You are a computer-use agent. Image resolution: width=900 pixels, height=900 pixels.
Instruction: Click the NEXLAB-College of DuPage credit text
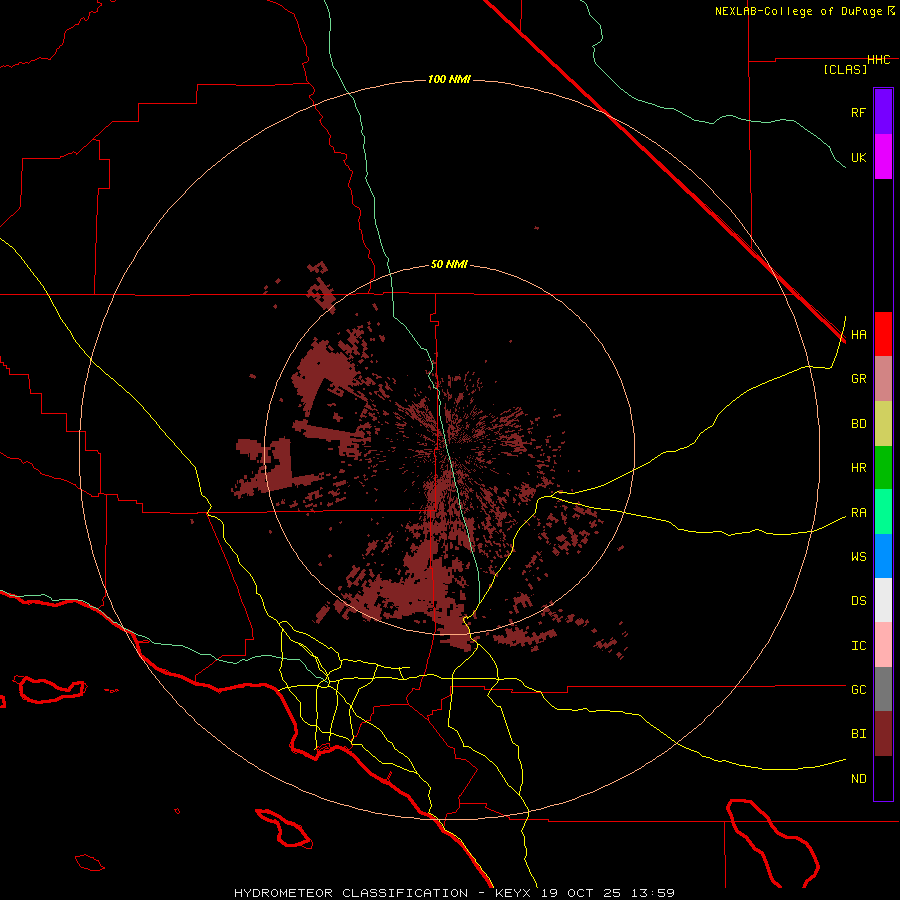coord(798,11)
